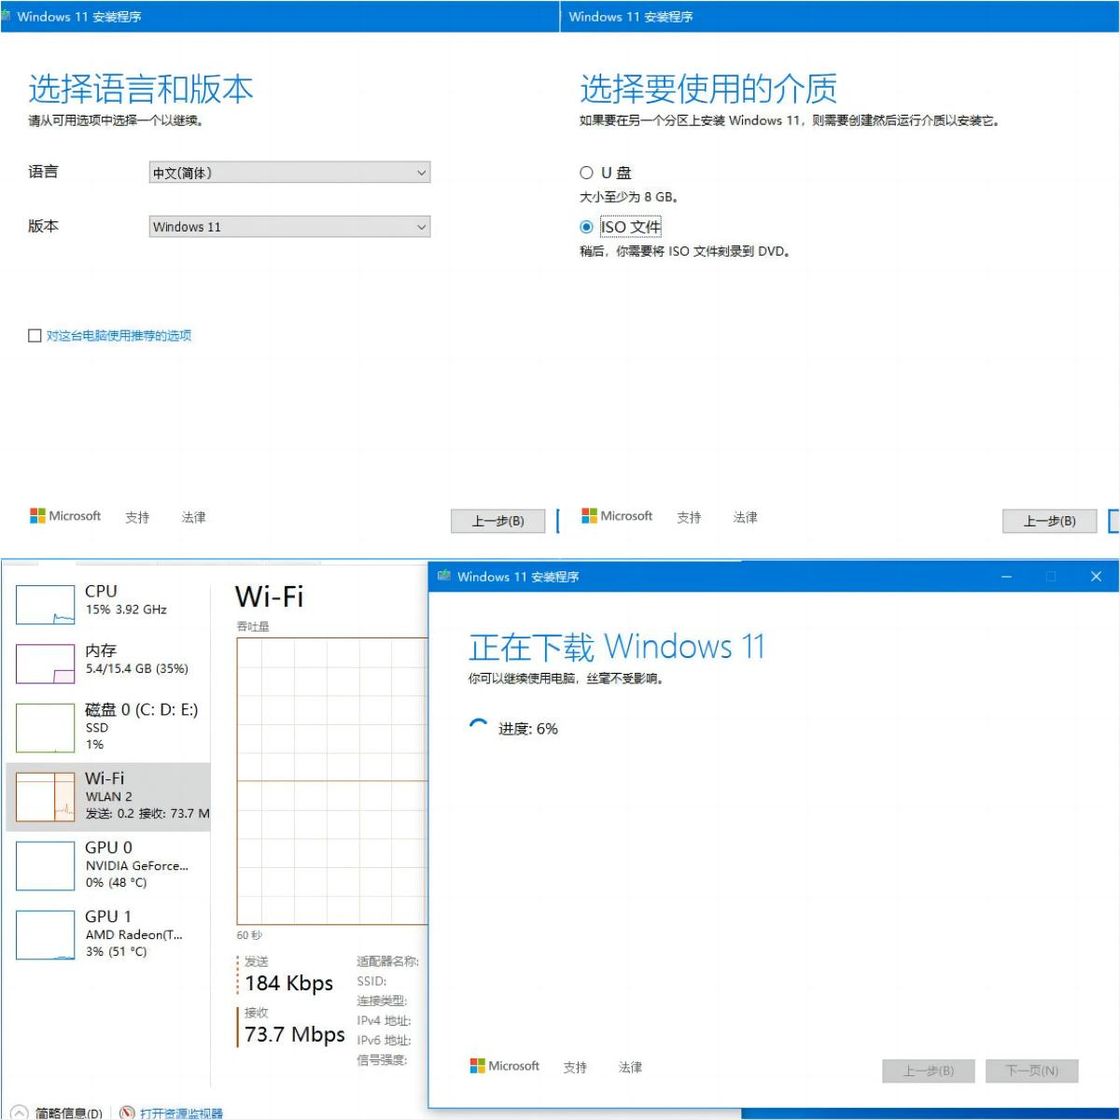Screen dimensions: 1120x1120
Task: Click the 简略信息 up-arrow icon
Action: [19, 1113]
